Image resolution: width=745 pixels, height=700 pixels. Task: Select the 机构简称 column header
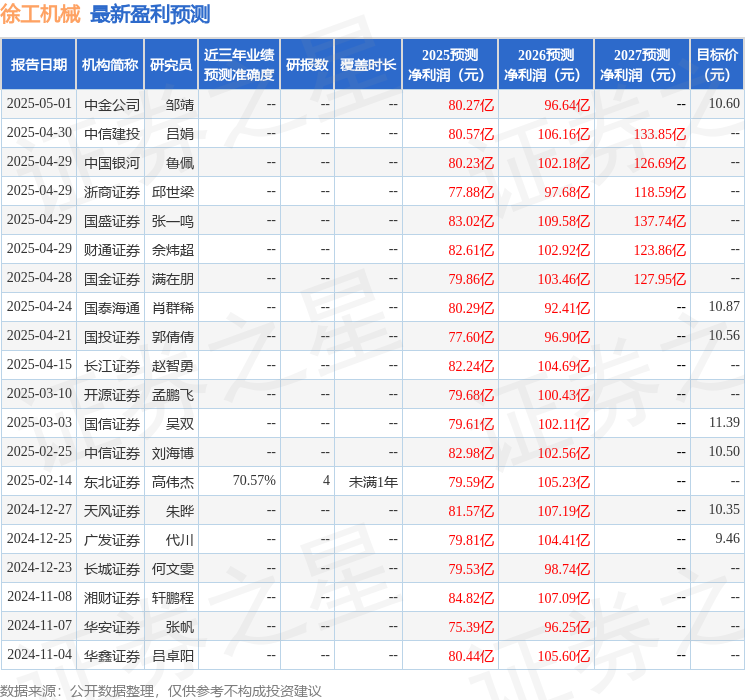[110, 64]
